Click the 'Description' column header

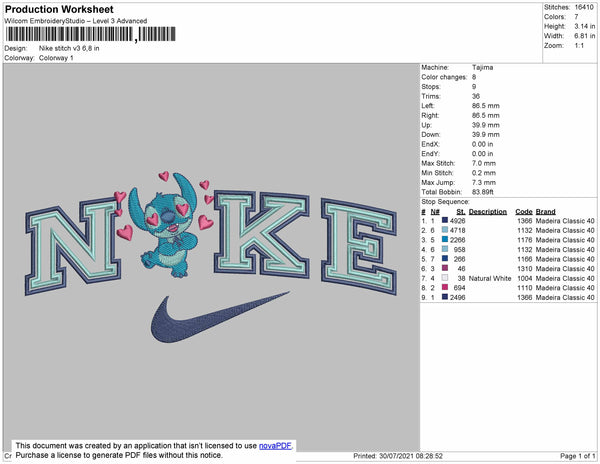(x=488, y=212)
